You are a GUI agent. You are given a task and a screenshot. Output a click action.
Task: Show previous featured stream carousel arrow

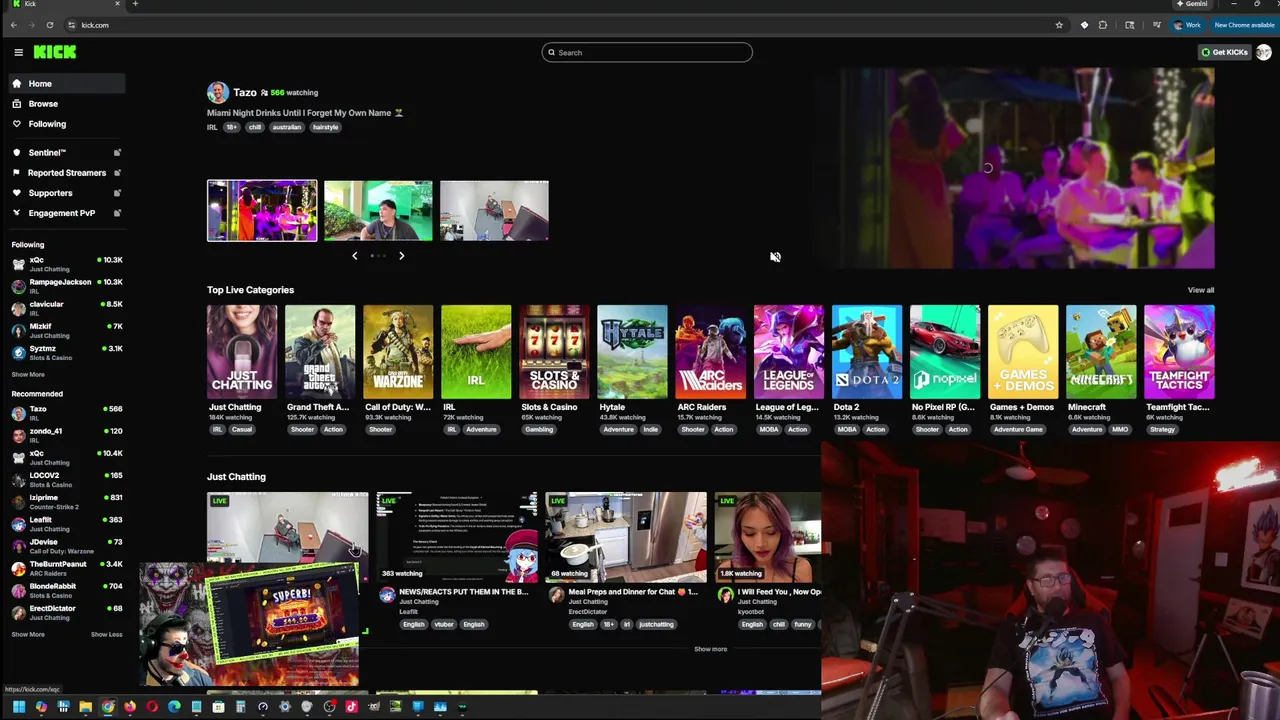click(x=354, y=256)
